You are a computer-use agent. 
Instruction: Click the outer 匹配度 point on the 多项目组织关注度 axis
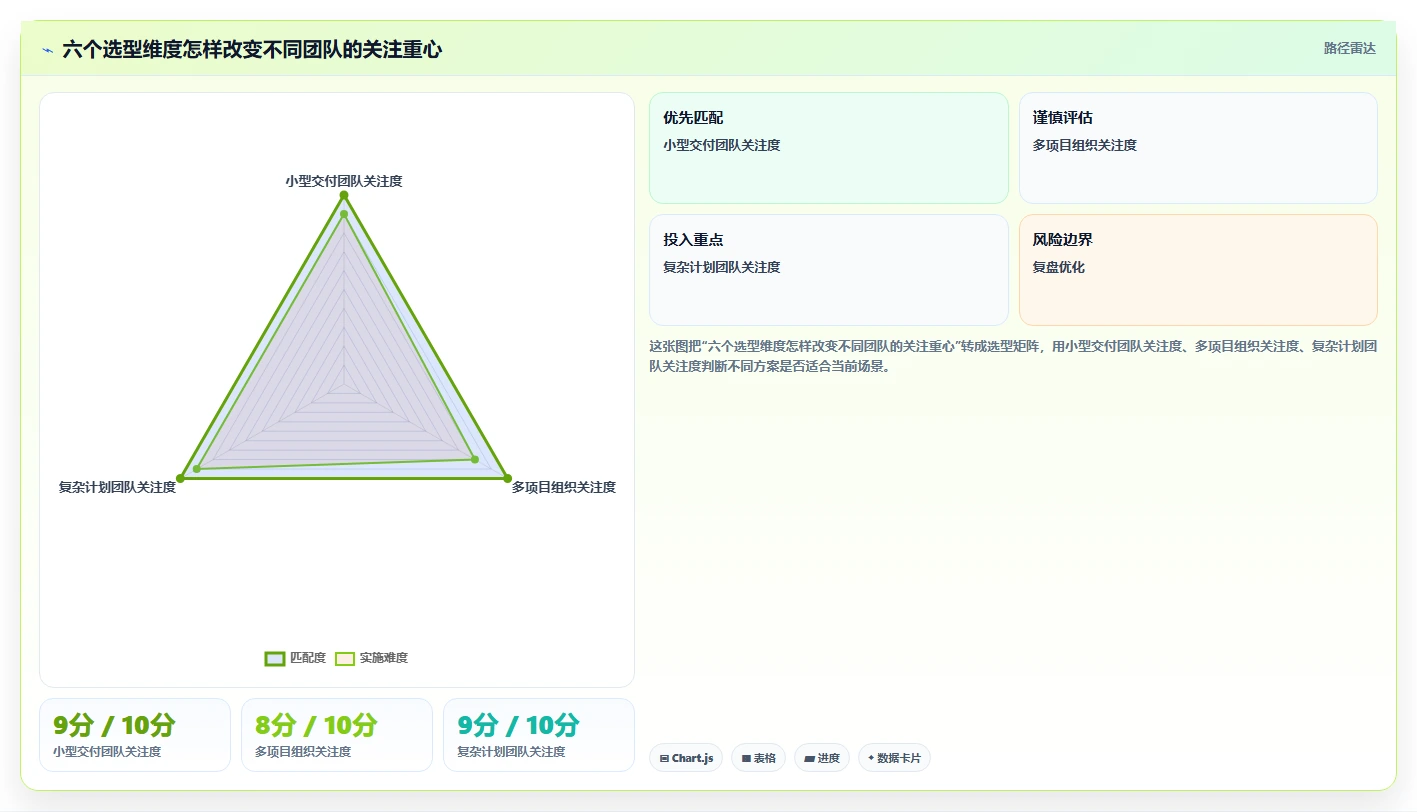tap(507, 478)
